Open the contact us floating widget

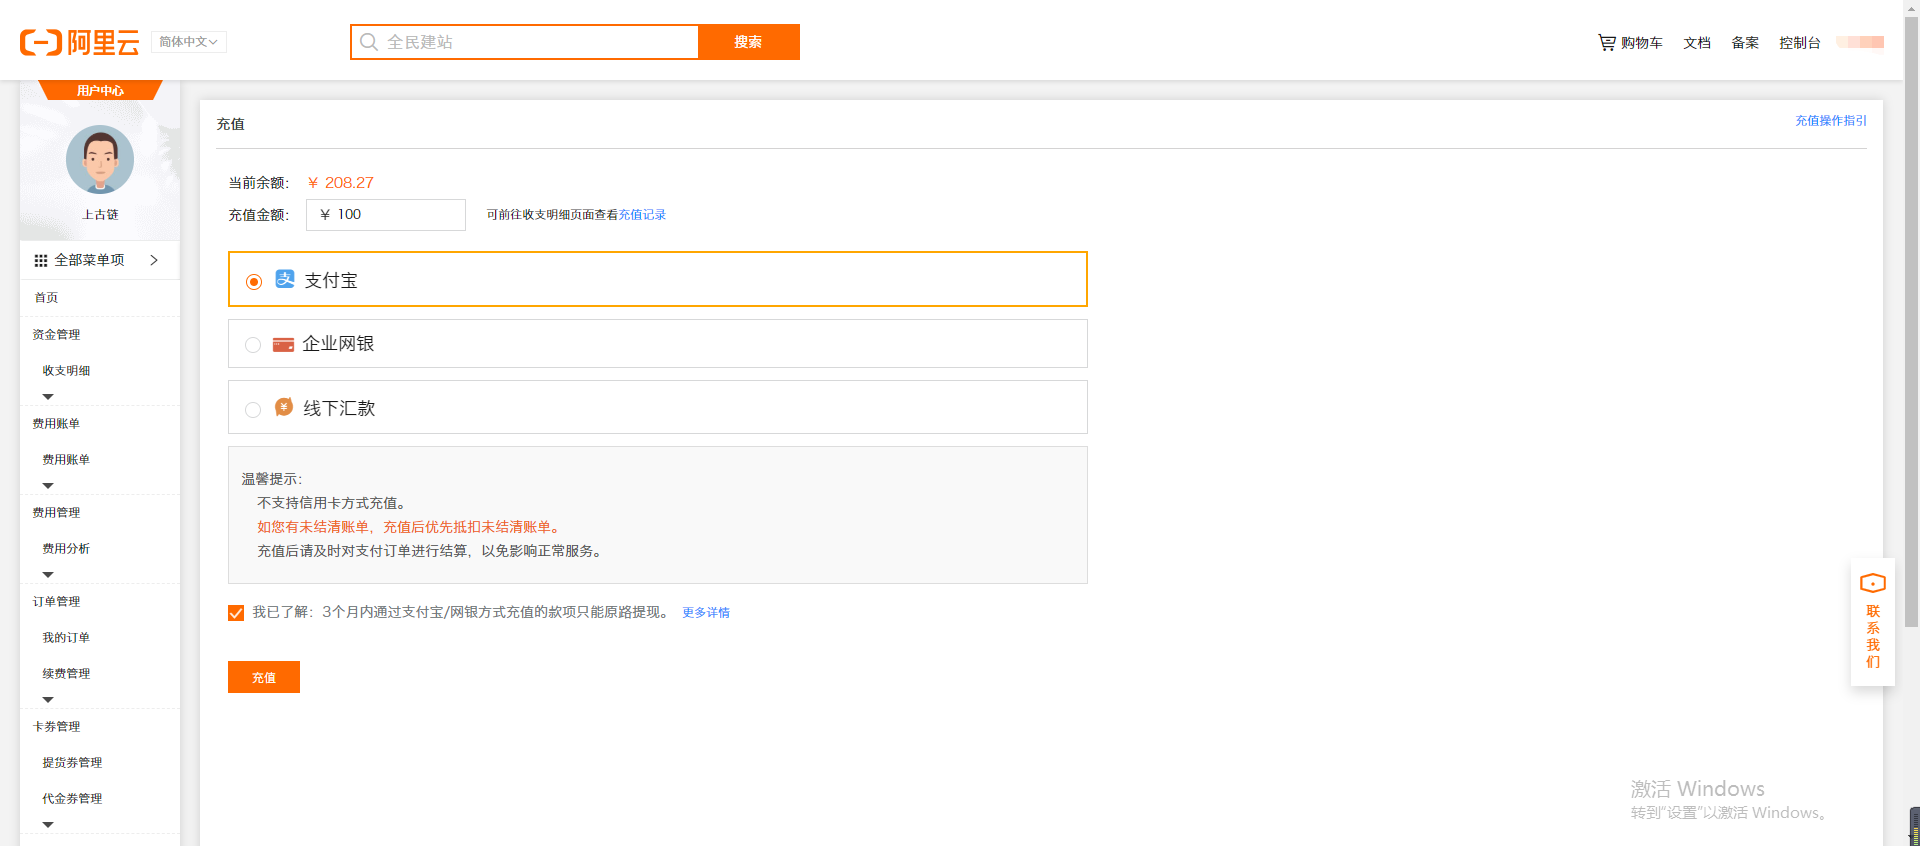1872,622
